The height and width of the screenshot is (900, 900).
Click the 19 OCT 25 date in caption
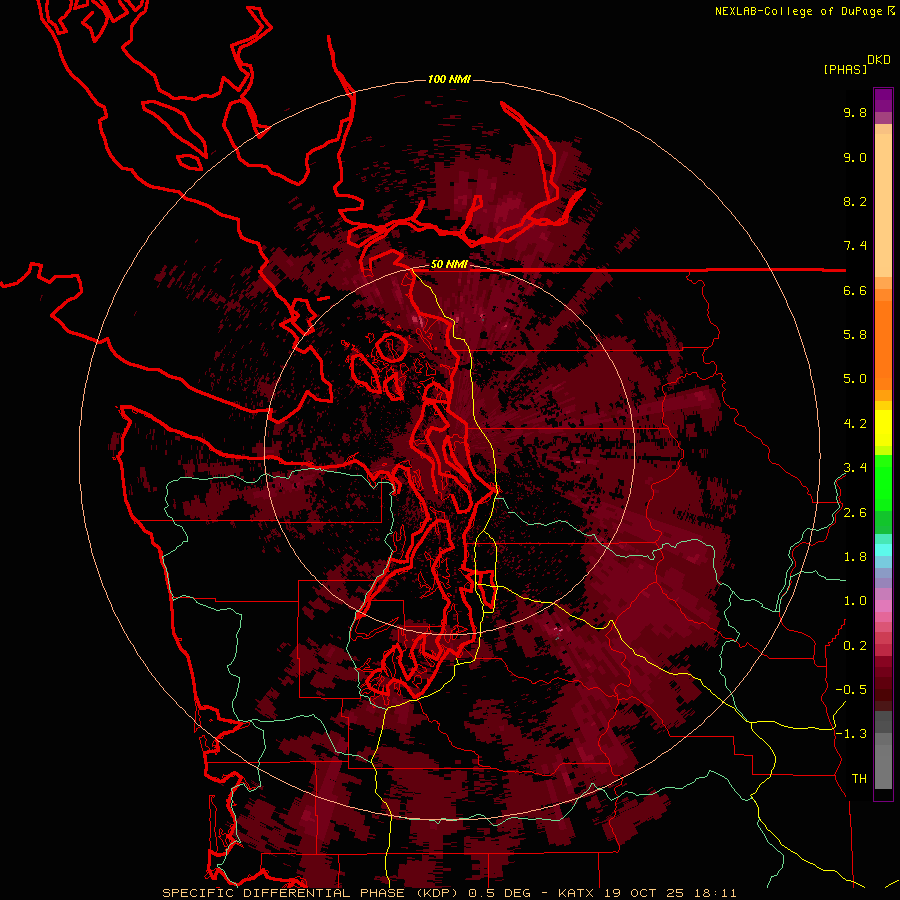coord(645,893)
